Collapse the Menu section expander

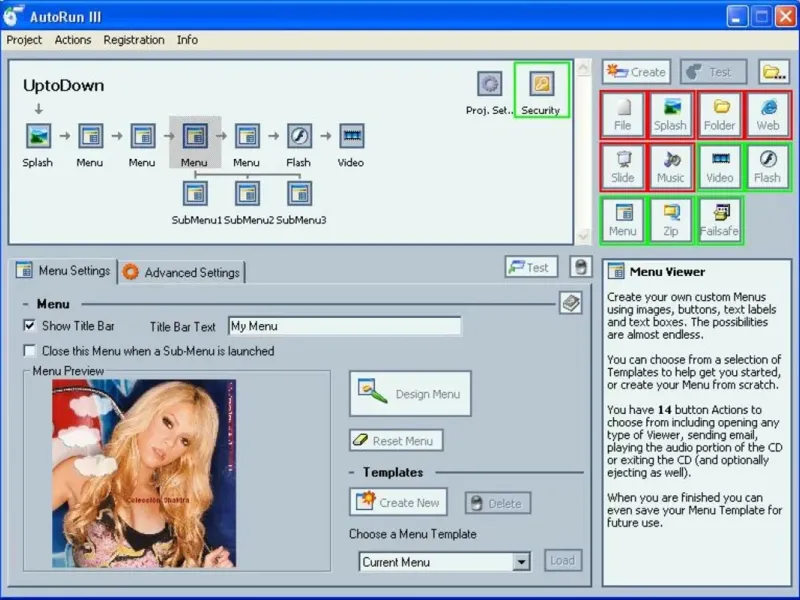26,304
